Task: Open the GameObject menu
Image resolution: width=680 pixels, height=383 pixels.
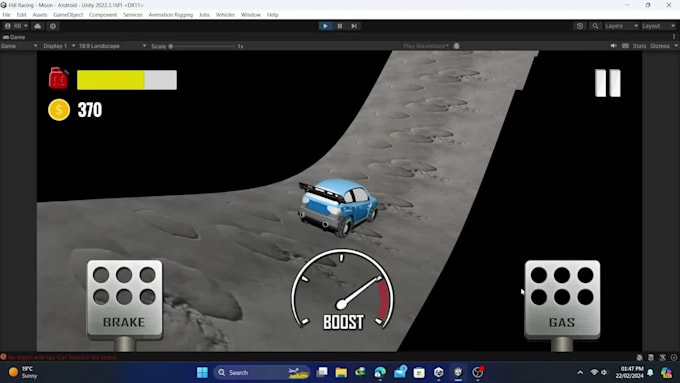Action: 68,15
